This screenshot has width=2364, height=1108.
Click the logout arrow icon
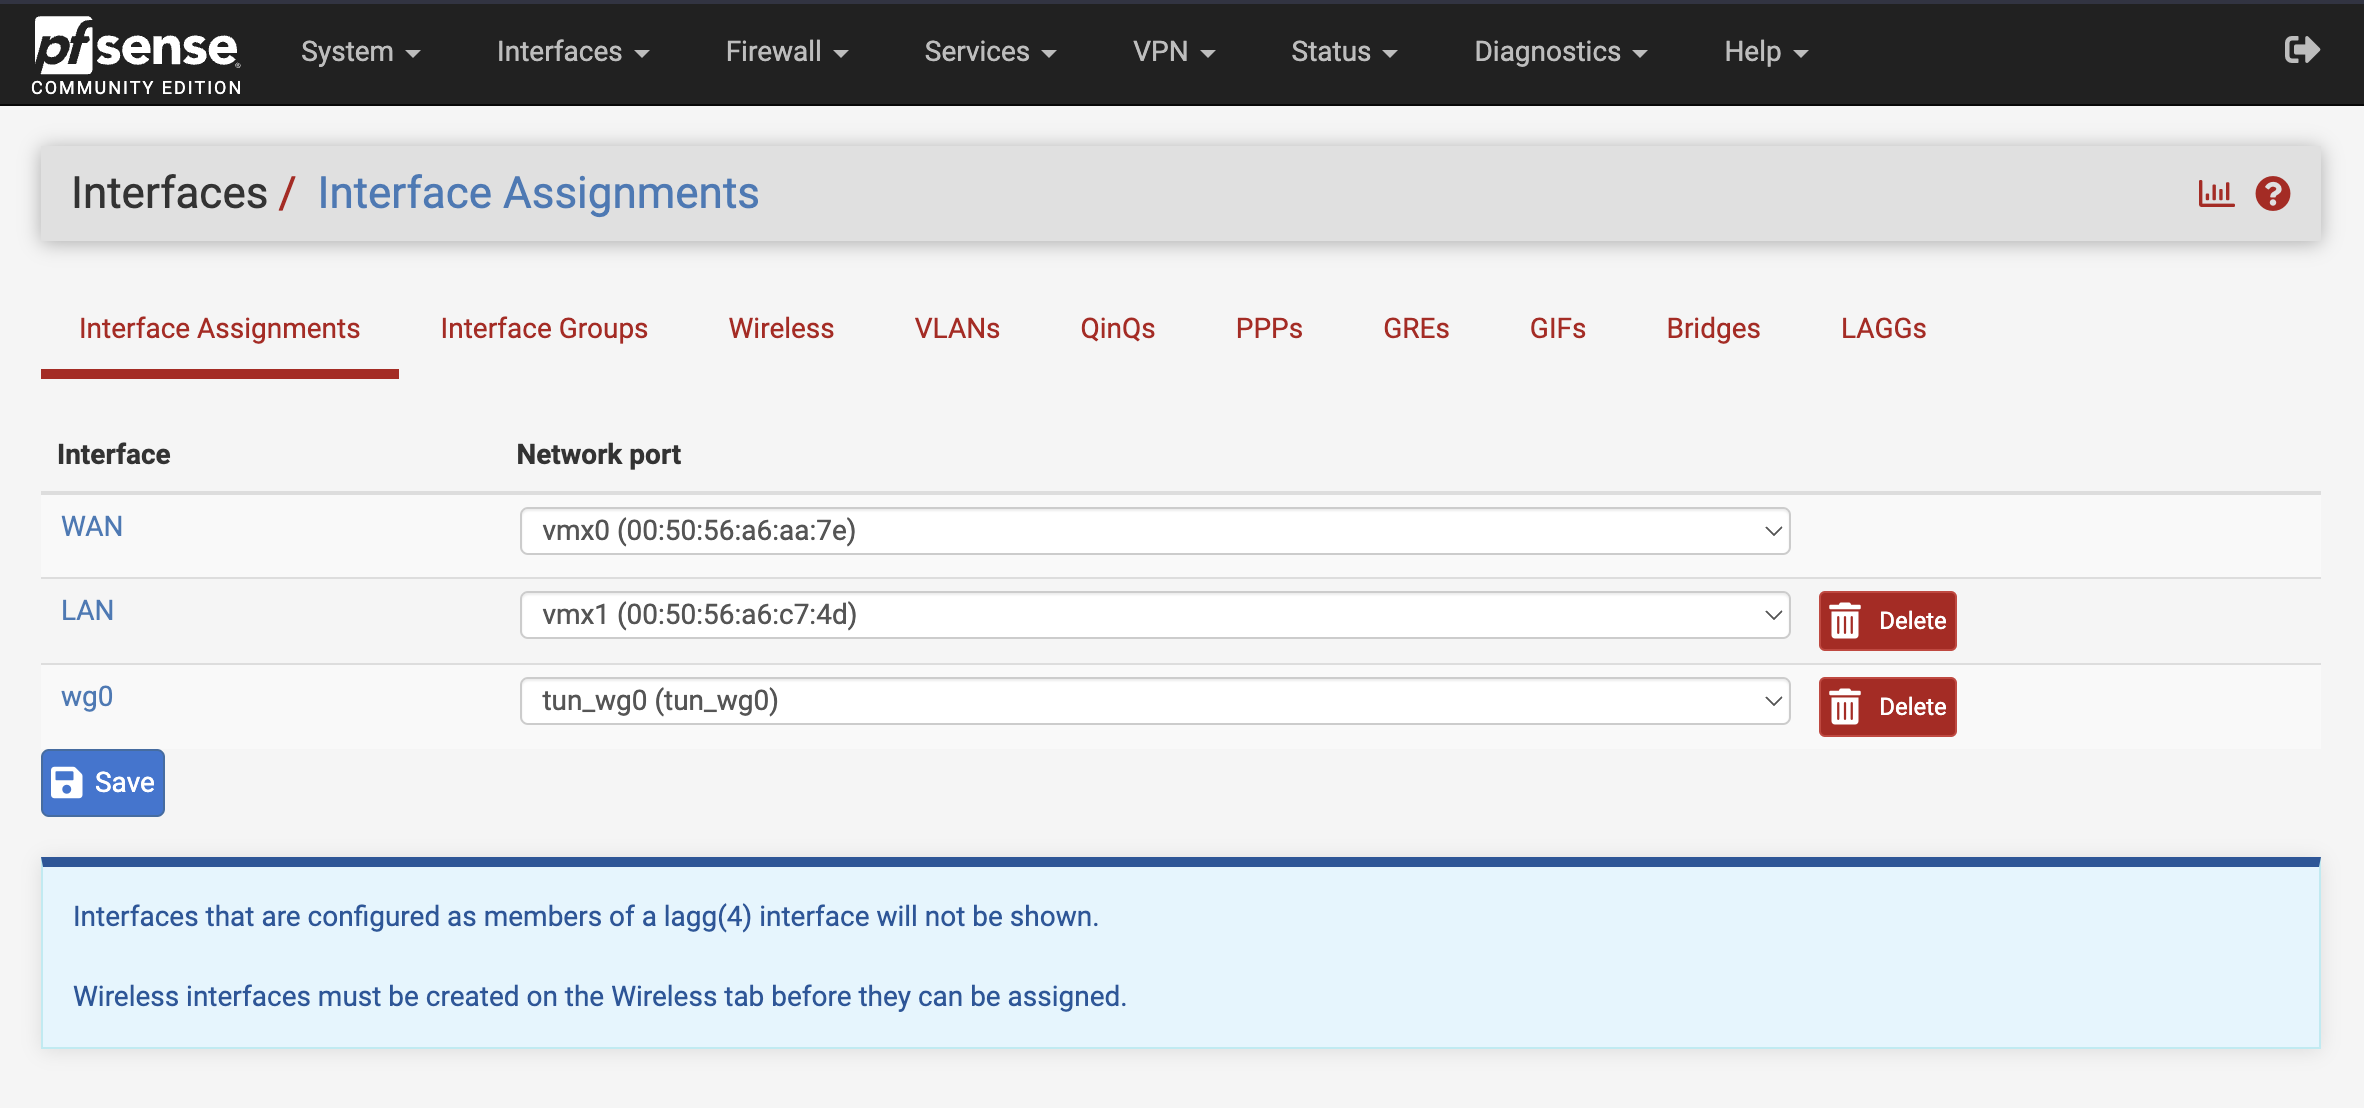(2301, 50)
